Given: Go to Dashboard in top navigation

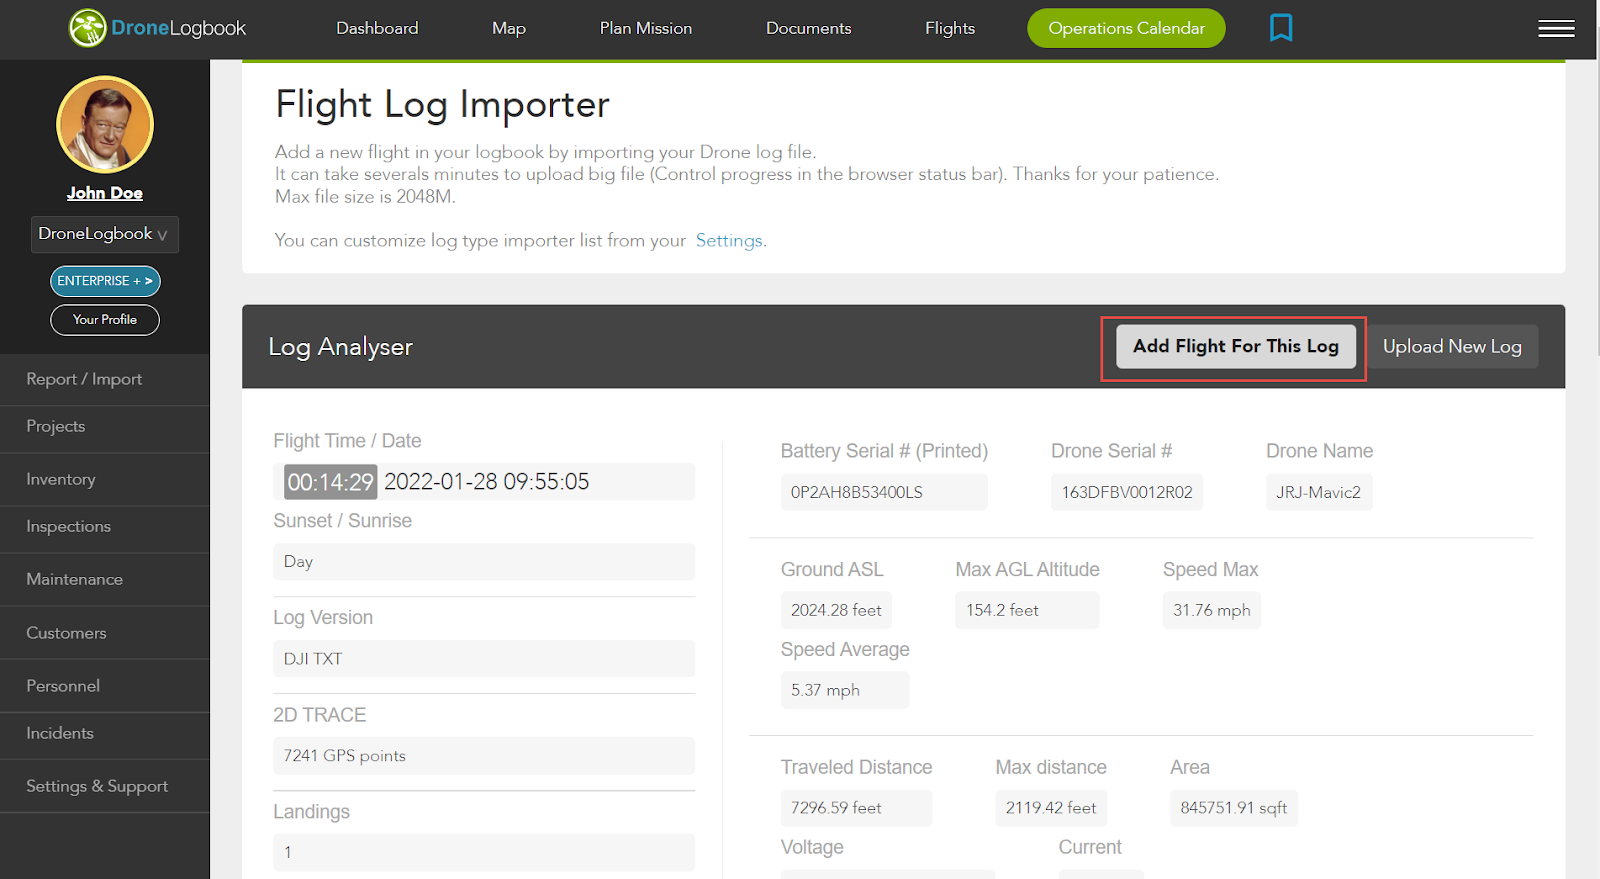Looking at the screenshot, I should click(x=377, y=28).
